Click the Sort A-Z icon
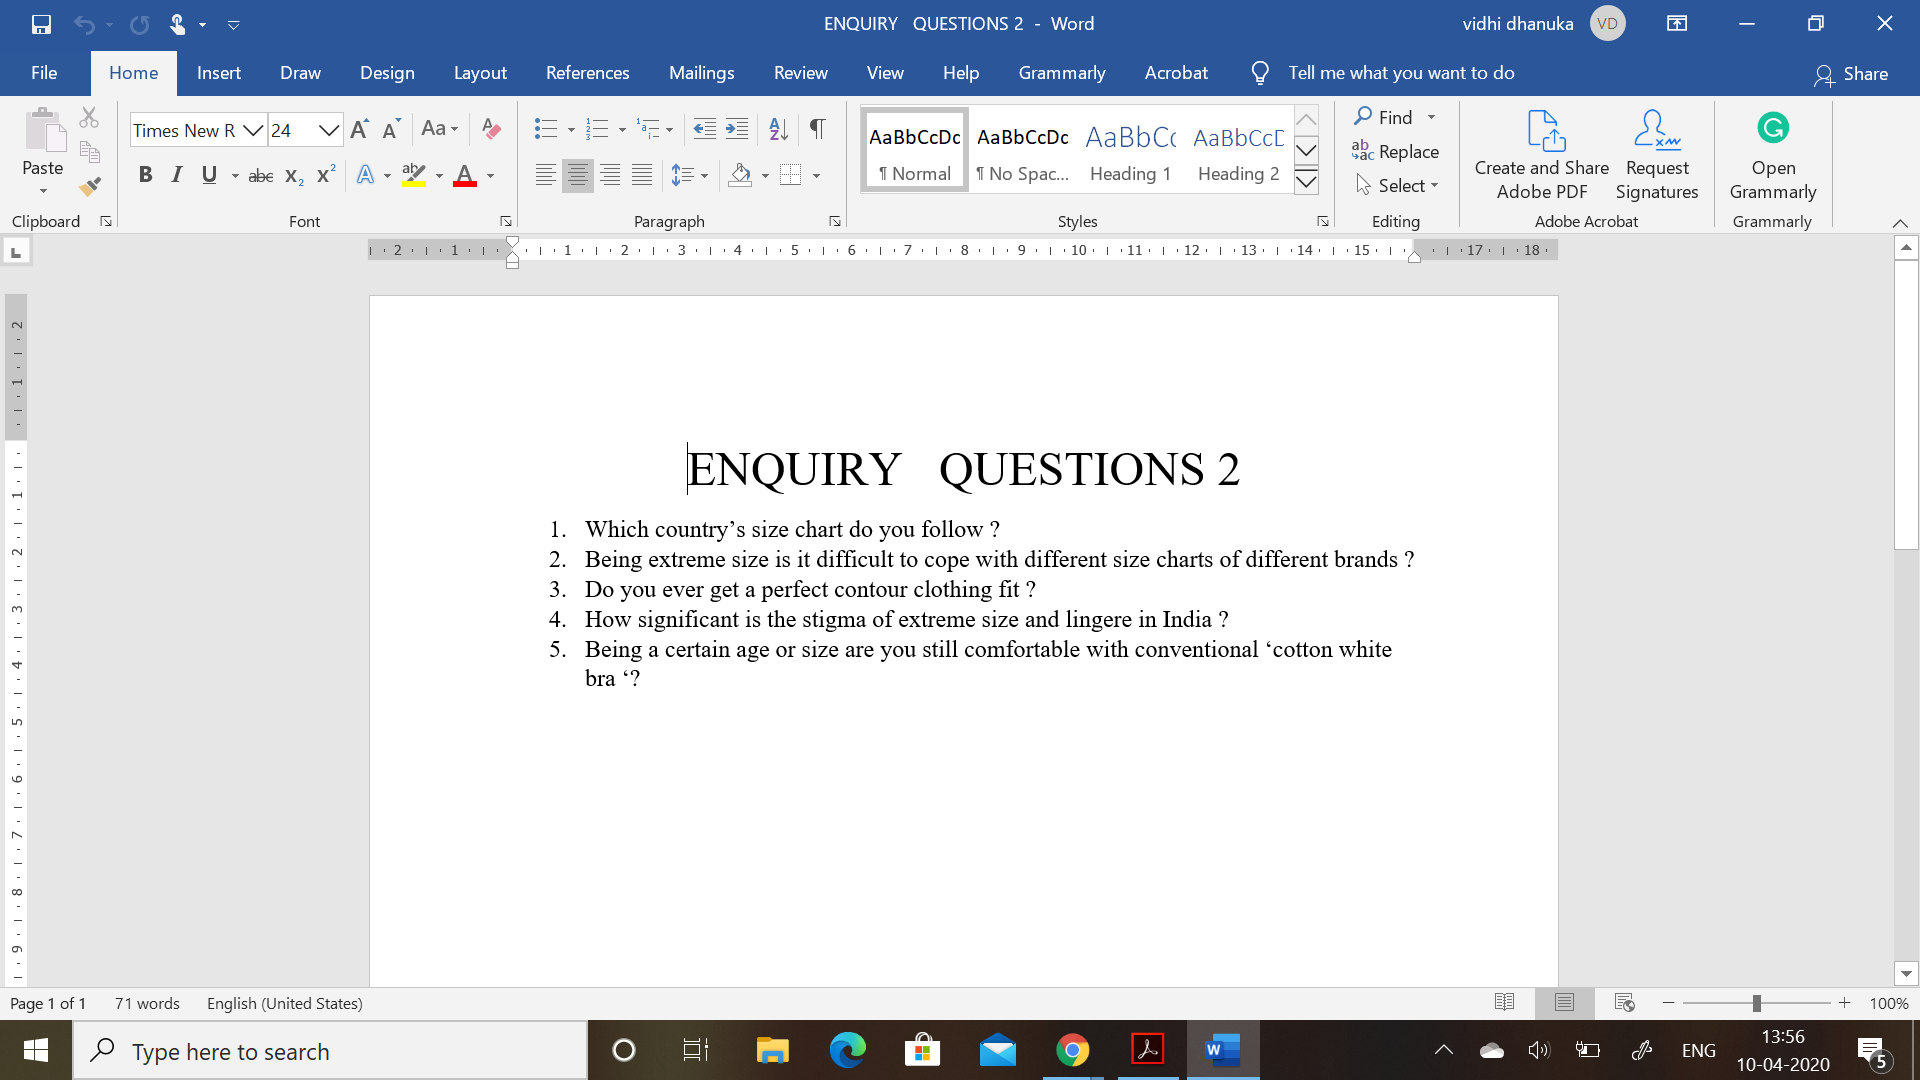1920x1080 pixels. [x=778, y=129]
